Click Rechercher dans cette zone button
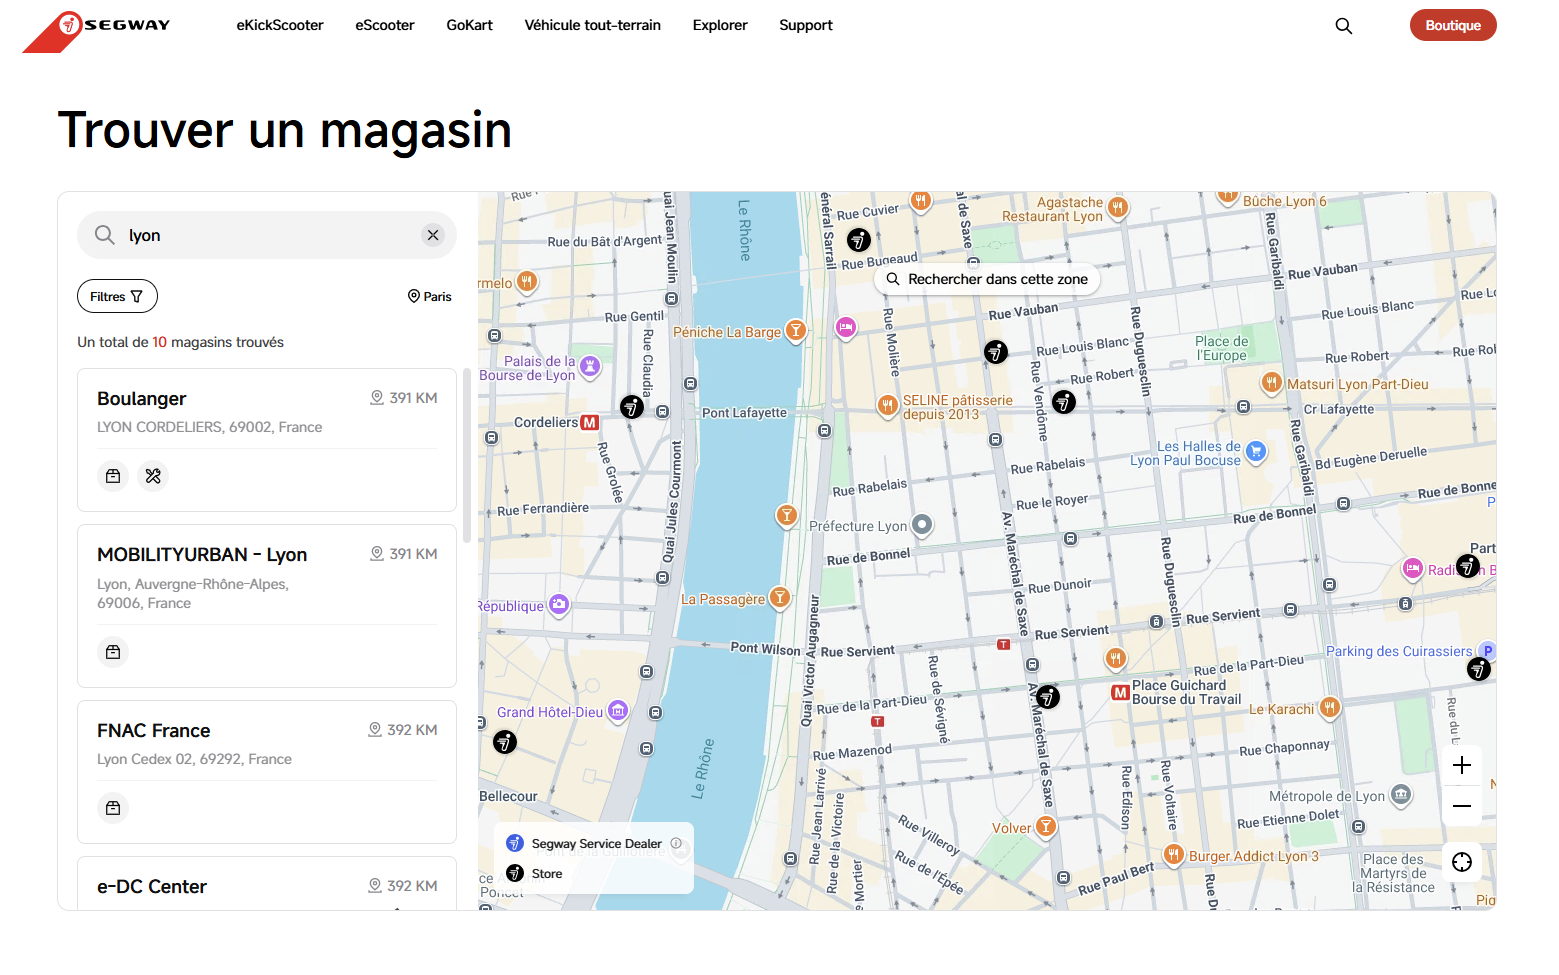Screen dimensions: 1559x975 point(987,279)
